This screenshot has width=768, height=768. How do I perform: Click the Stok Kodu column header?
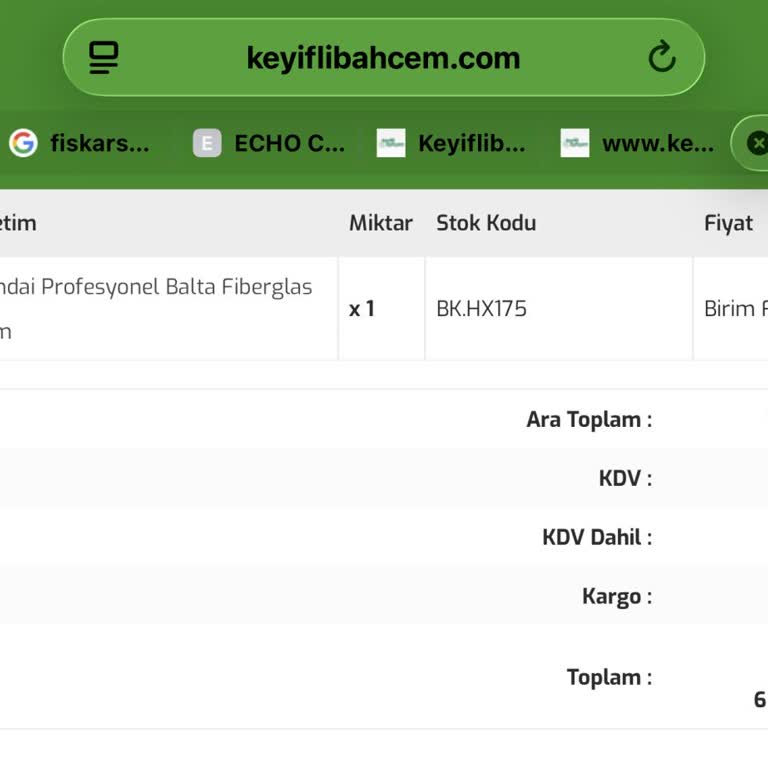486,223
